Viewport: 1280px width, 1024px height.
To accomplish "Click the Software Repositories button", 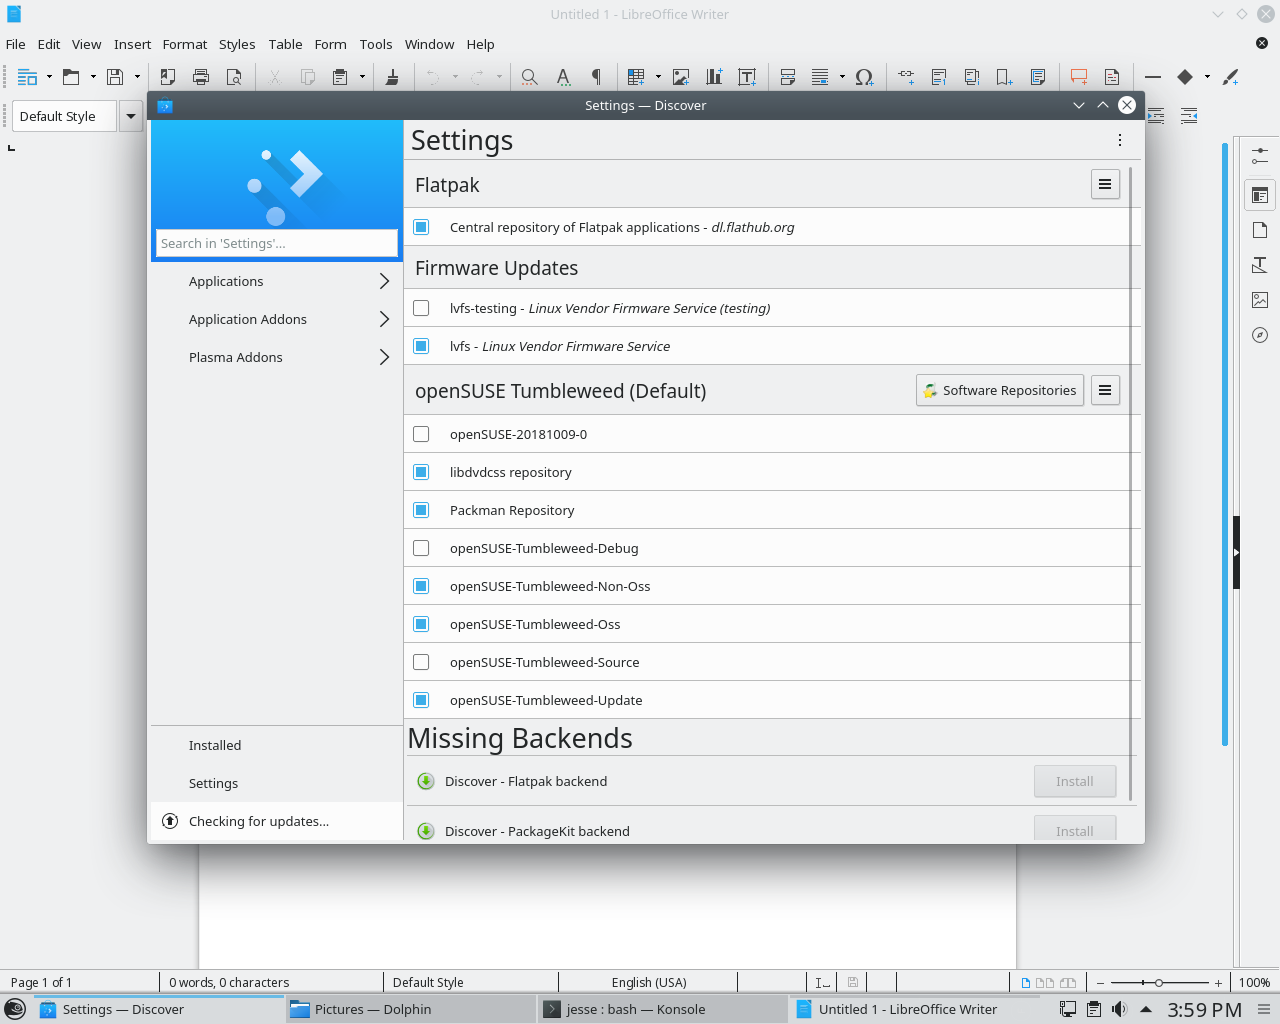I will (1000, 390).
